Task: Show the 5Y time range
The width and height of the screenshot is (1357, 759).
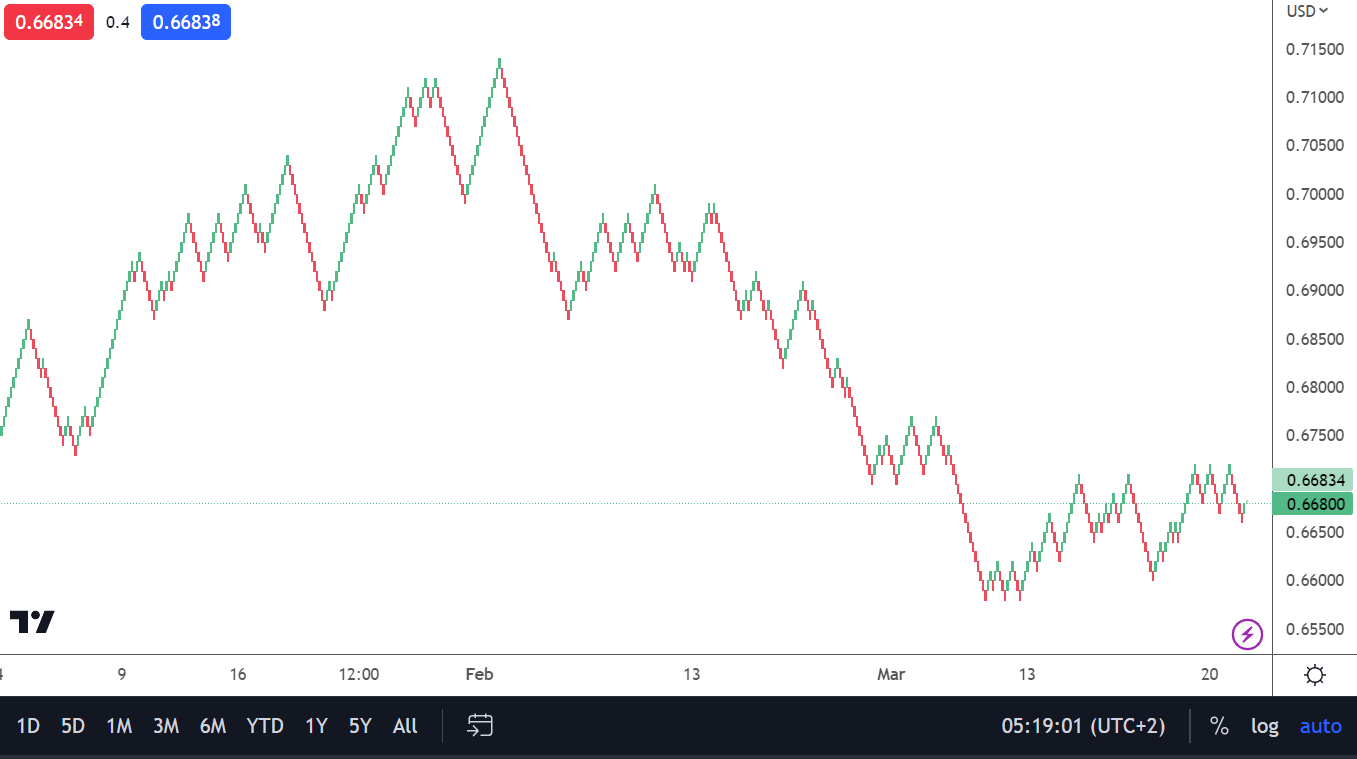Action: point(360,726)
